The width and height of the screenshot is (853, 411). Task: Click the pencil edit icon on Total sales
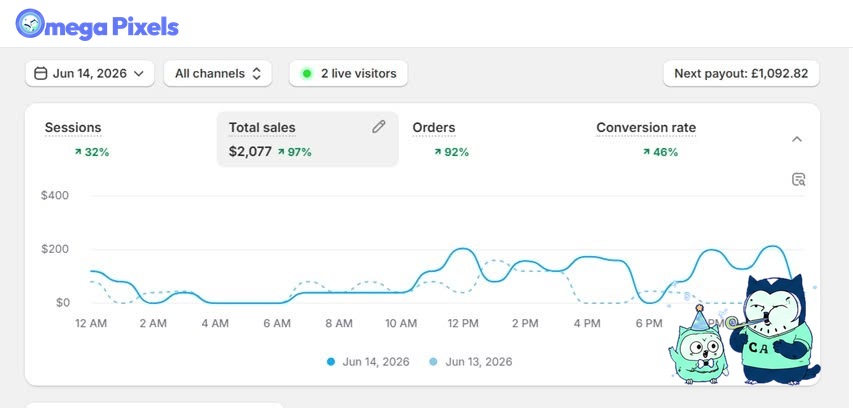click(379, 127)
